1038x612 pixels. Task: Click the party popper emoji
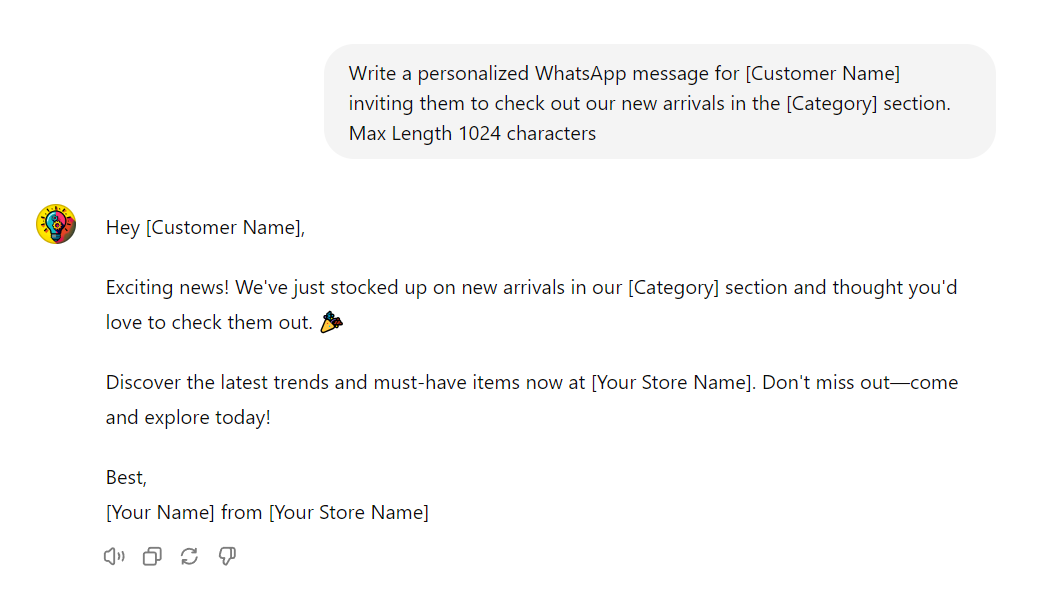[331, 323]
